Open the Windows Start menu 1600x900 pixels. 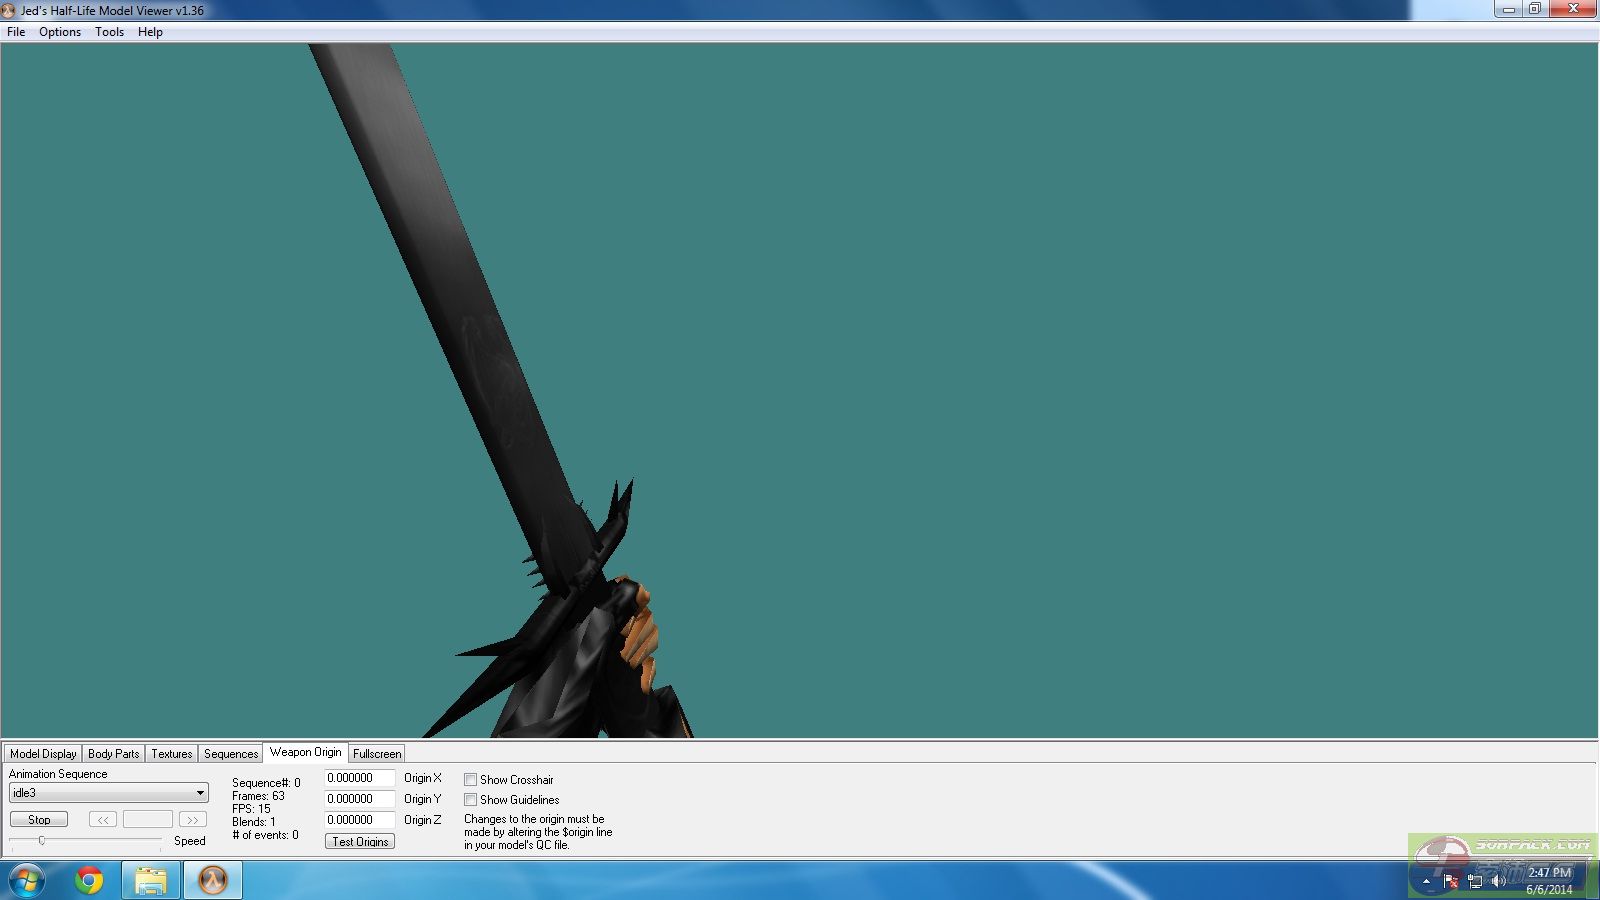pyautogui.click(x=26, y=880)
